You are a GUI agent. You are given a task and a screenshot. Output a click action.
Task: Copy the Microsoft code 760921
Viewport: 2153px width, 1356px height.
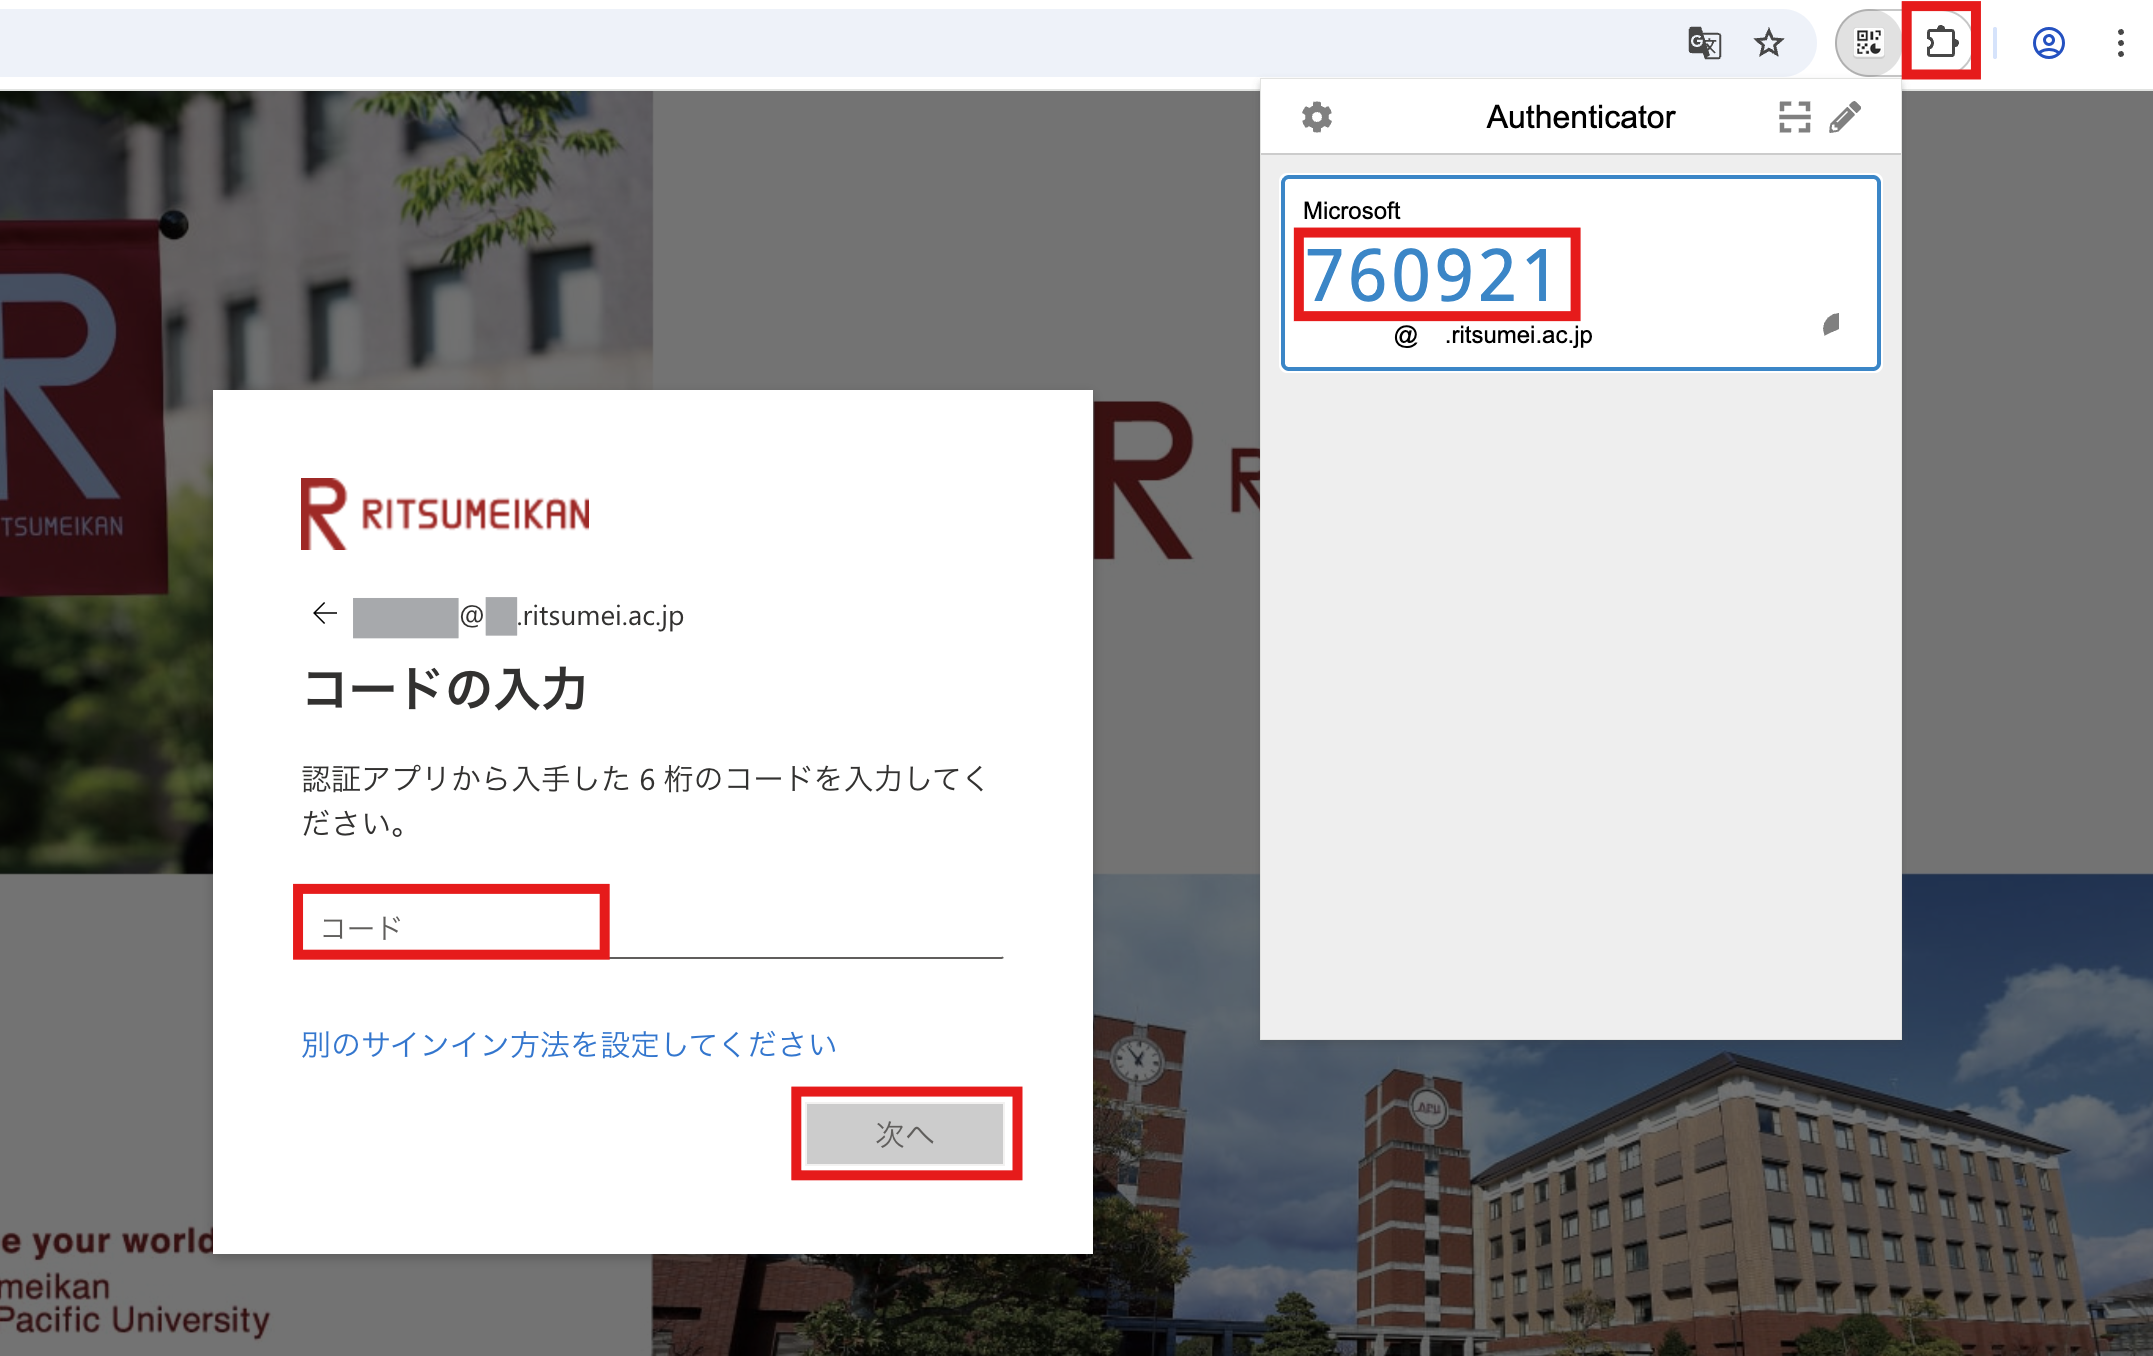[1432, 276]
